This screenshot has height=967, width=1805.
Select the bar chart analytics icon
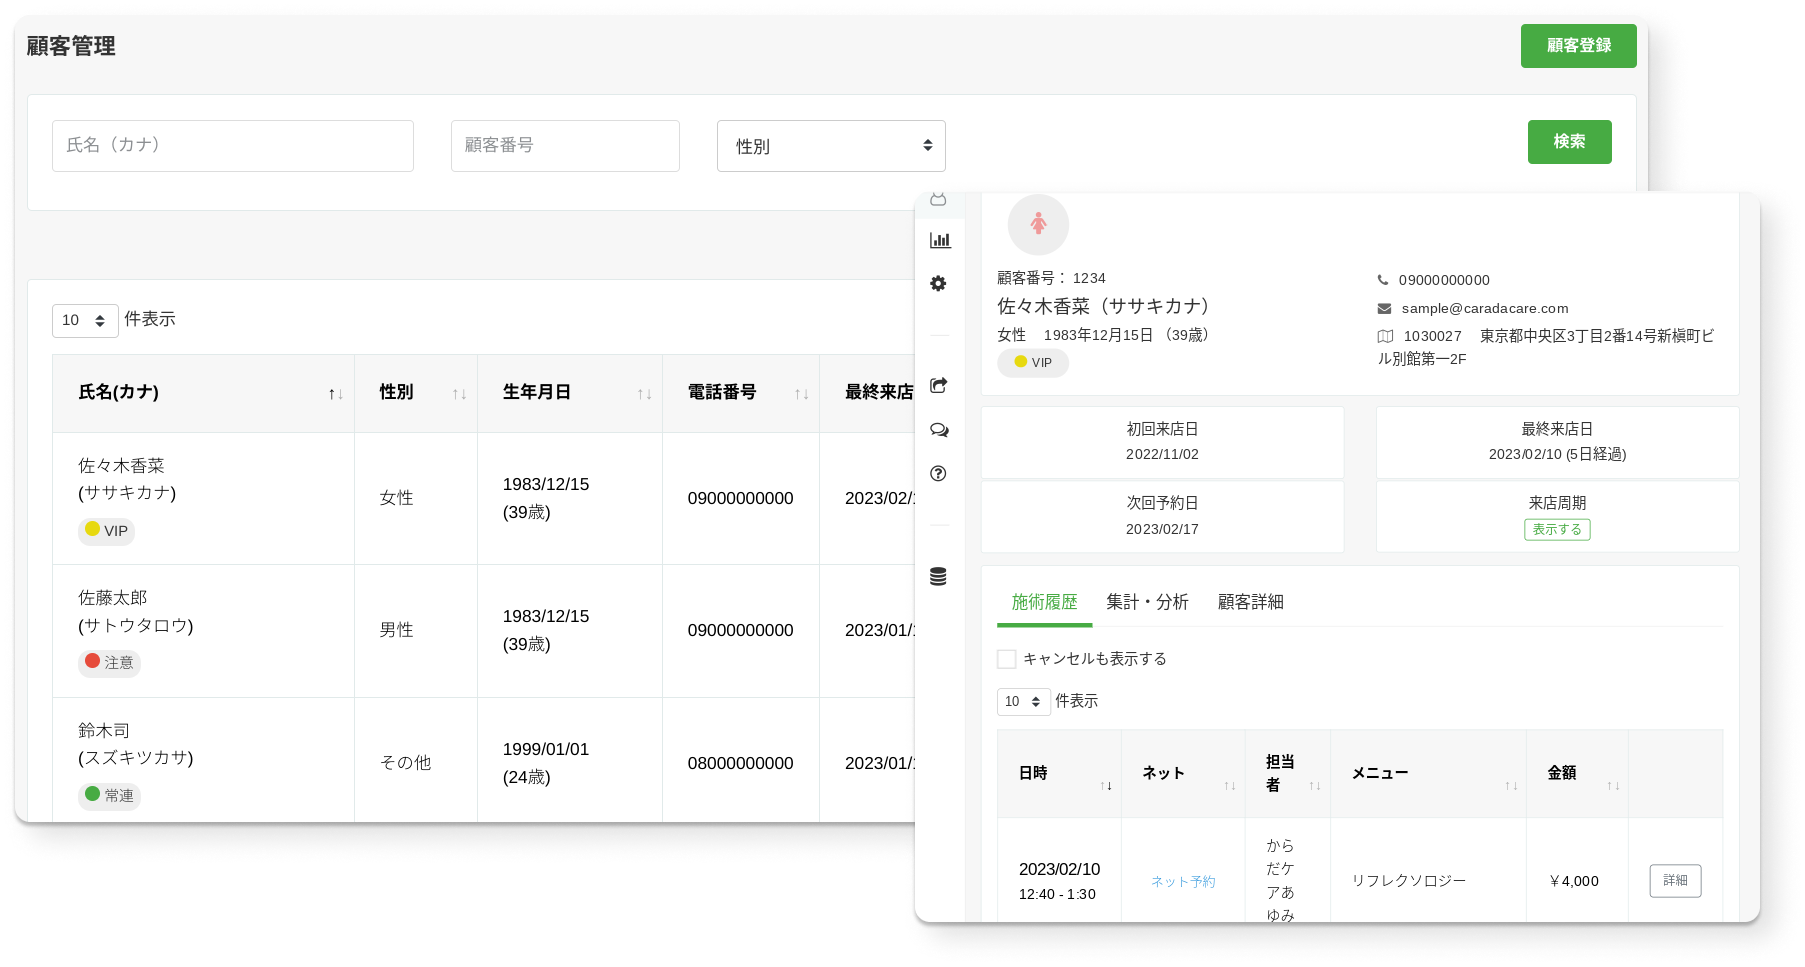(938, 240)
